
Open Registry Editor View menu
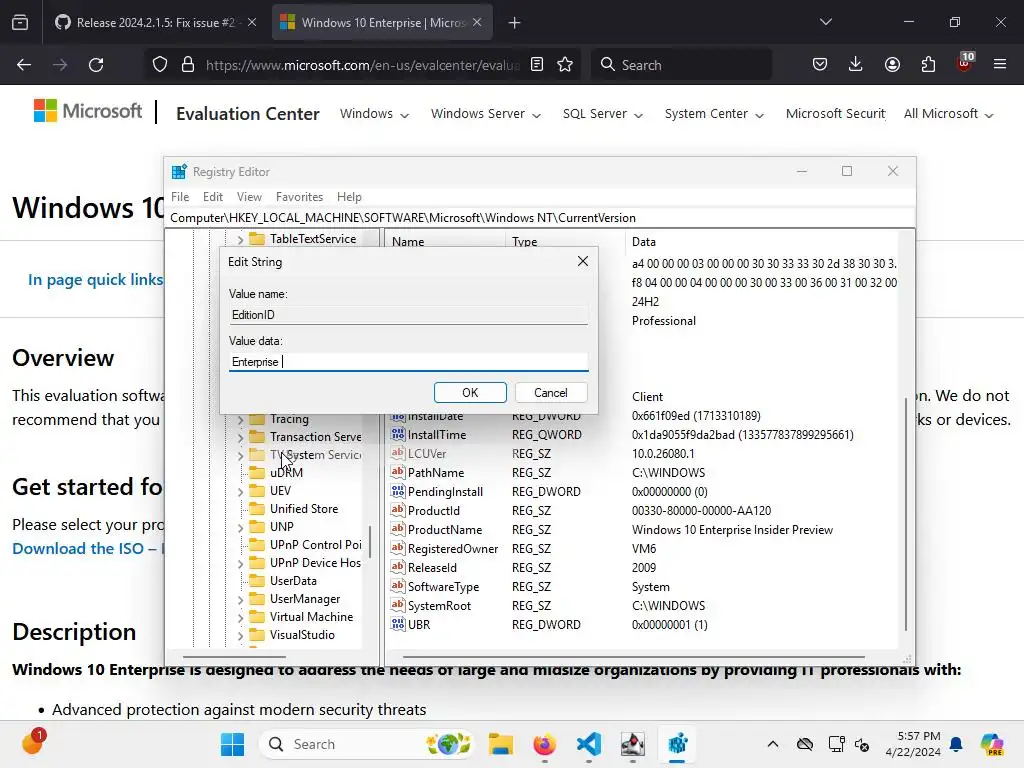pyautogui.click(x=249, y=197)
